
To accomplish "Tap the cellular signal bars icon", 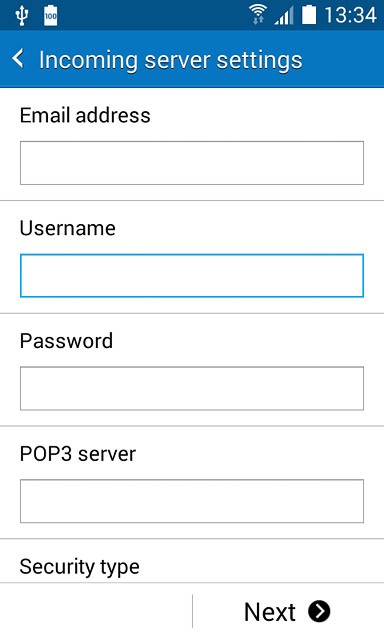I will click(x=284, y=16).
